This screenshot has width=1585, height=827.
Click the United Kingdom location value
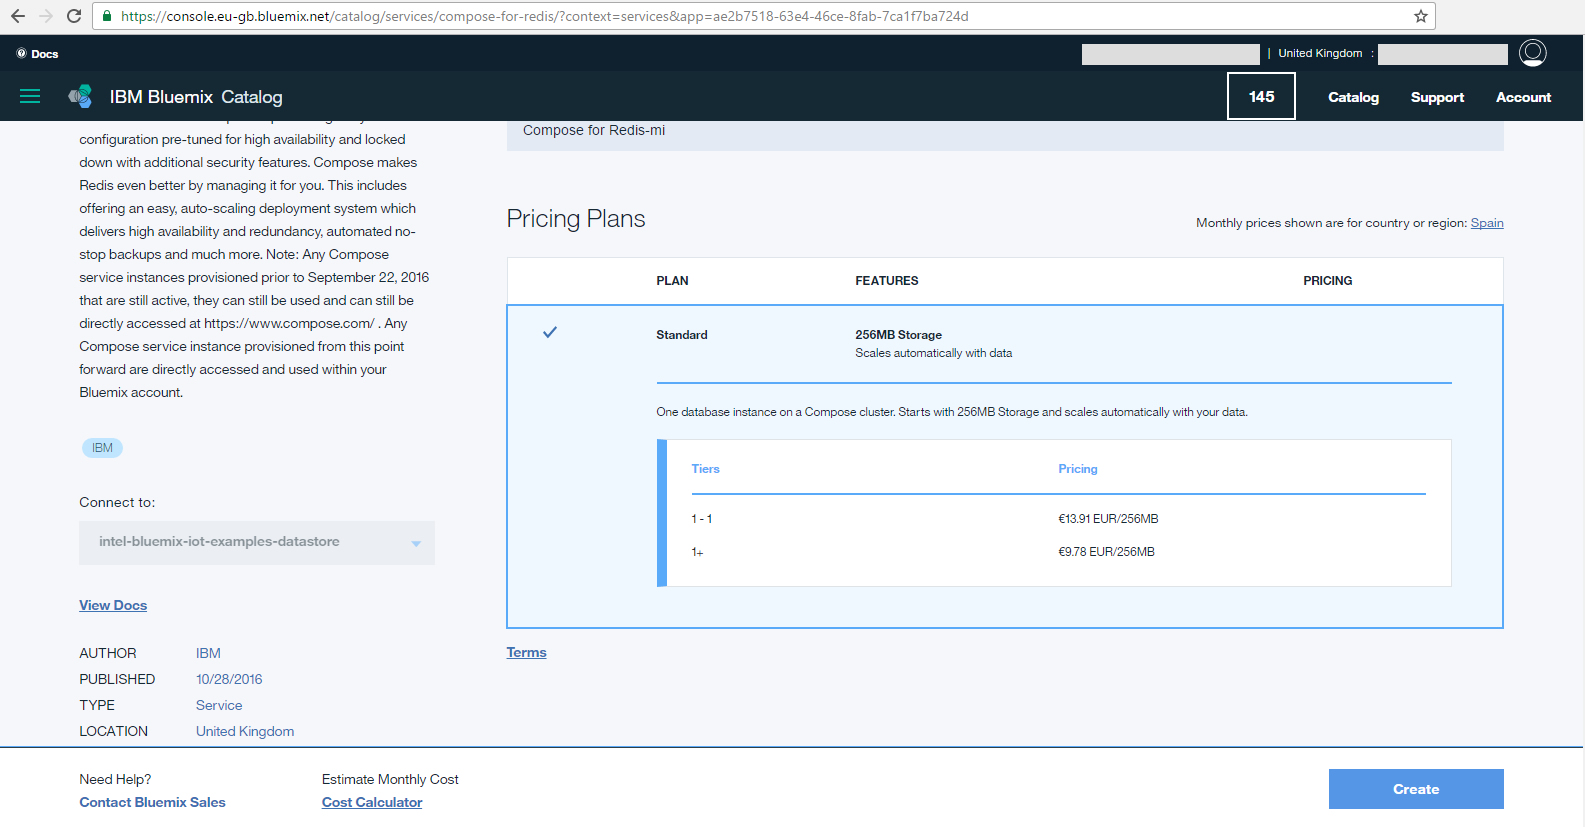point(245,731)
